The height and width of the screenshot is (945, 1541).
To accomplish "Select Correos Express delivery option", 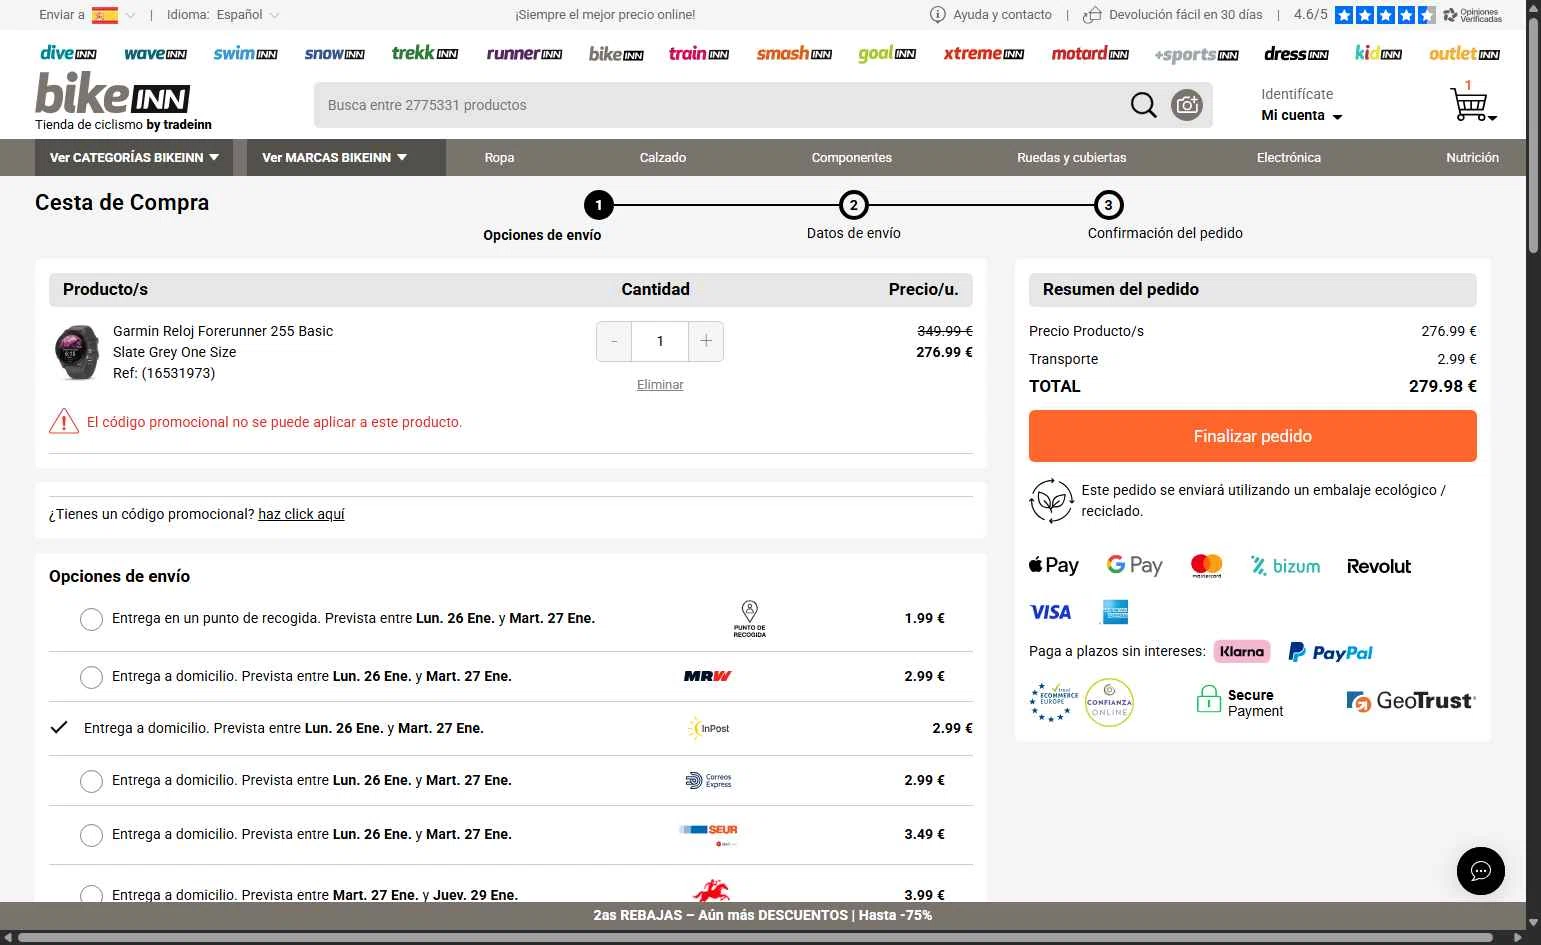I will coord(91,781).
